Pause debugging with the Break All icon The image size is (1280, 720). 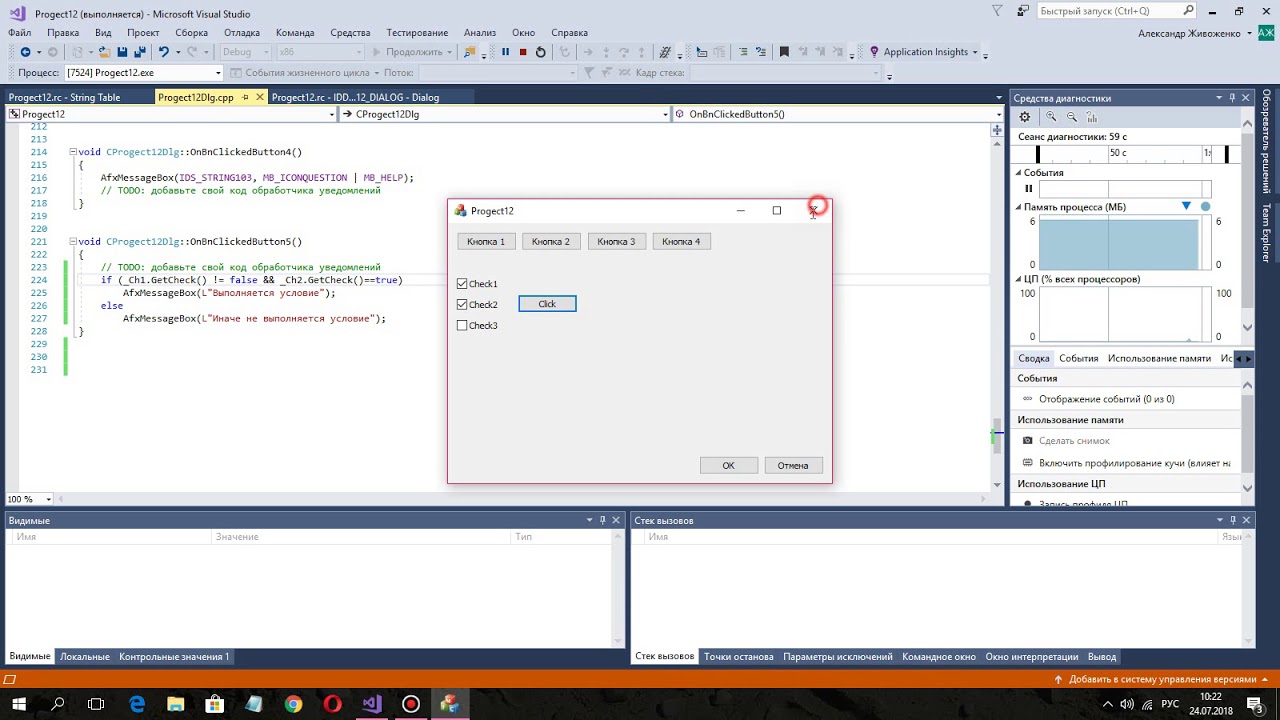click(505, 52)
